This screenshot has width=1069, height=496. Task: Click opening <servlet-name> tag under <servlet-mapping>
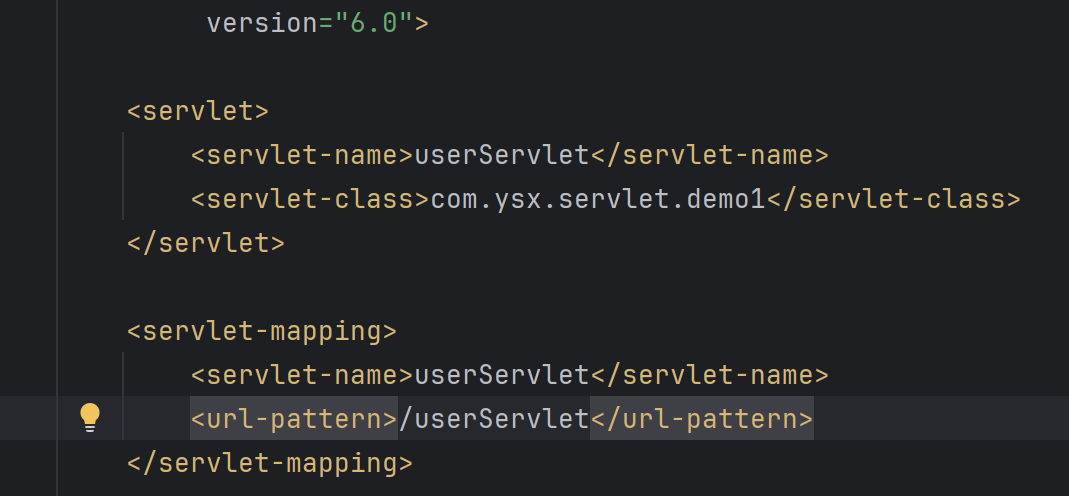(x=303, y=375)
